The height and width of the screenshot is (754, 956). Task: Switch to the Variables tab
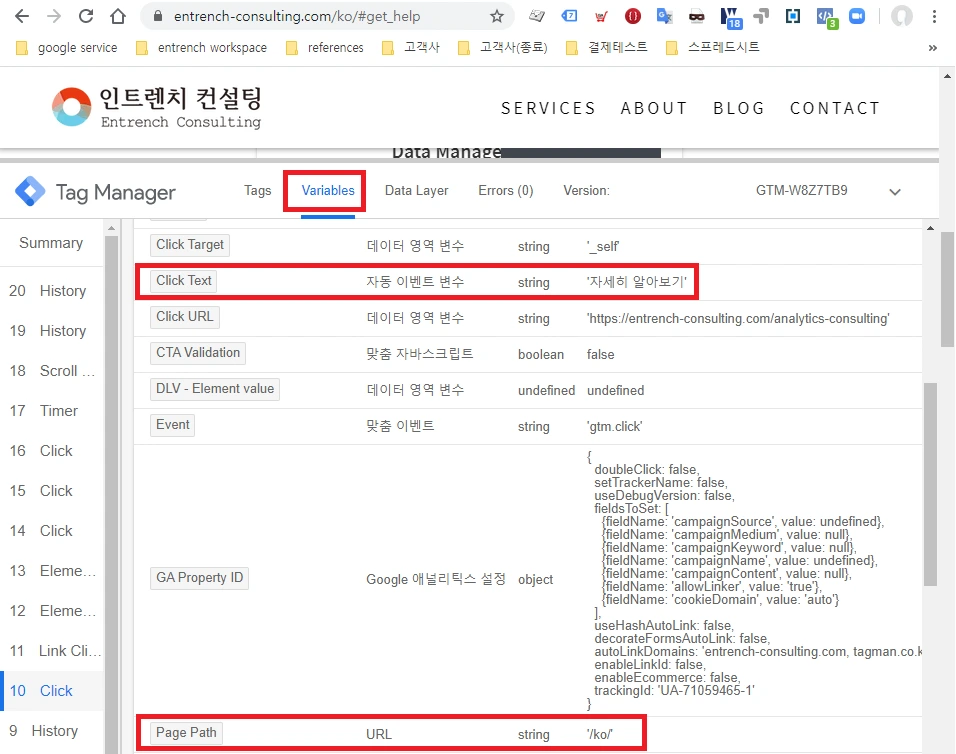328,191
